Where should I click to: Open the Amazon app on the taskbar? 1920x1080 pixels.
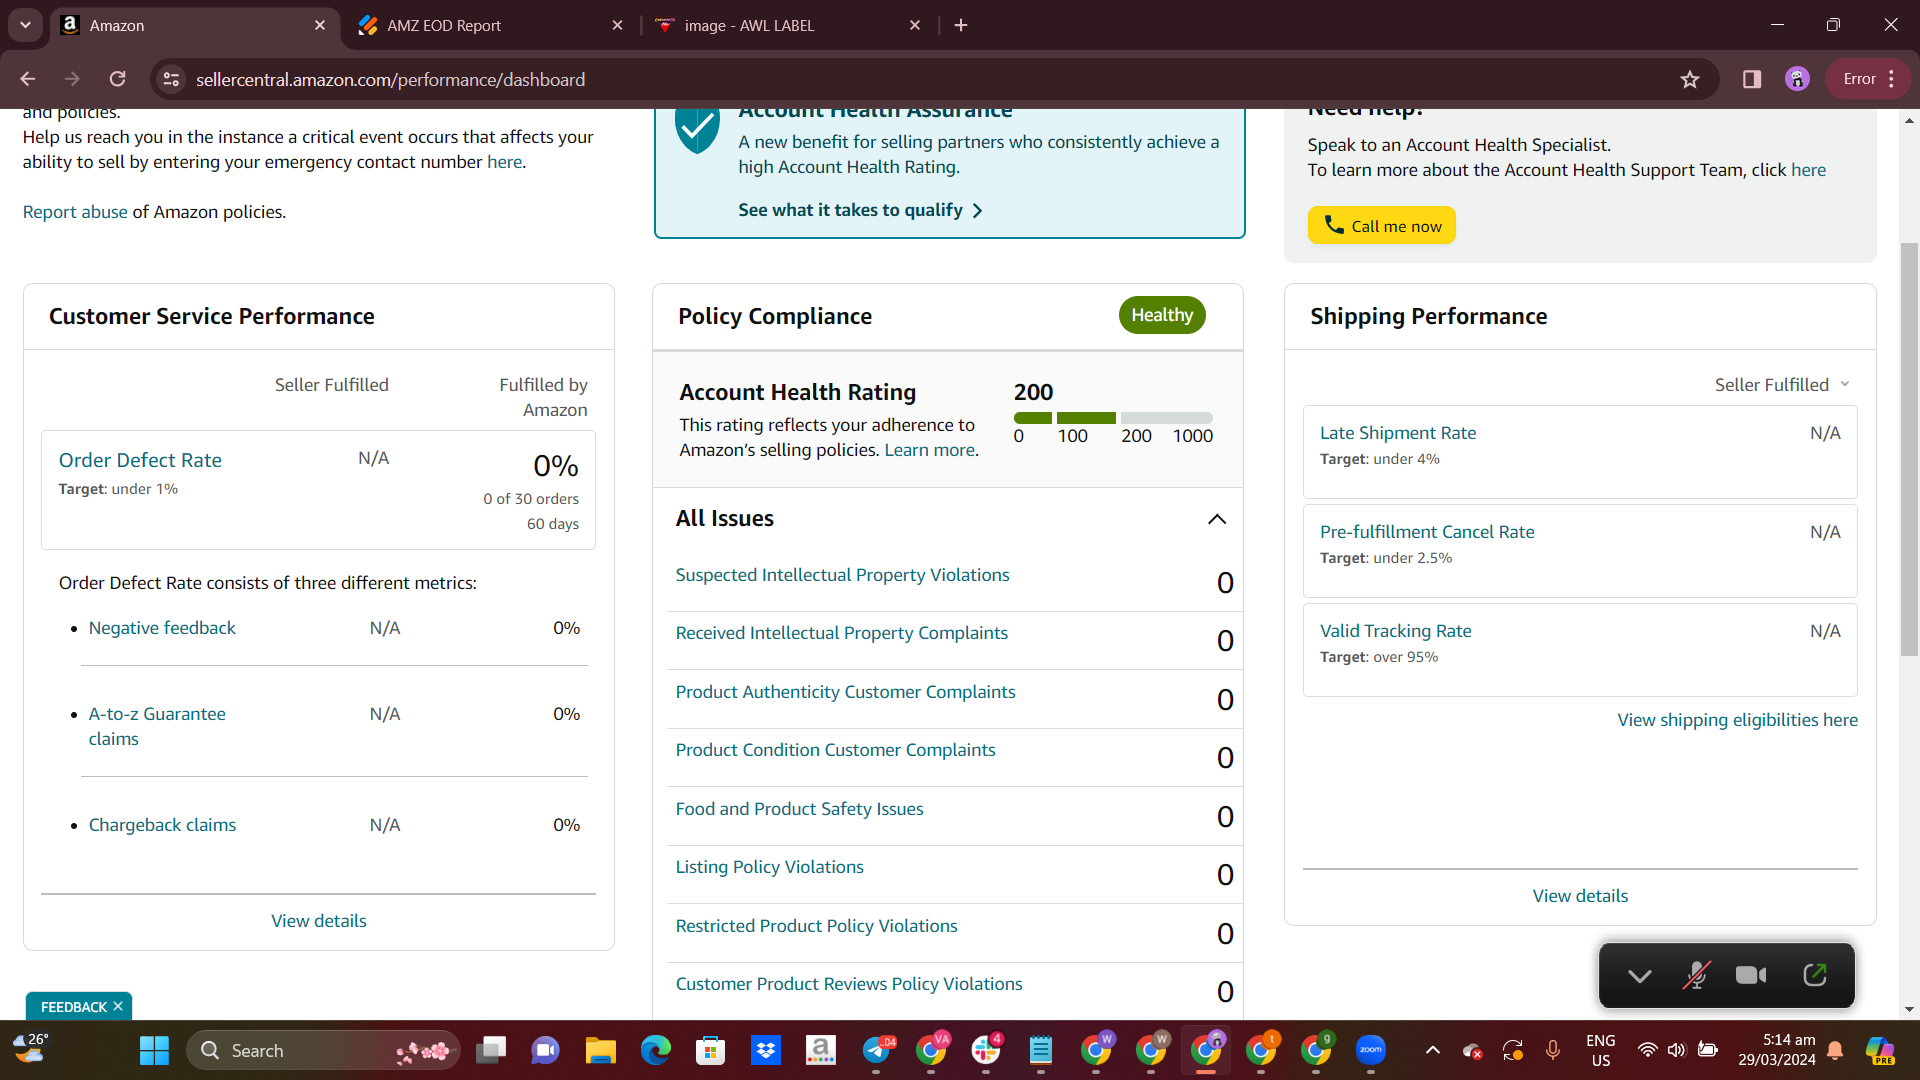point(821,1050)
